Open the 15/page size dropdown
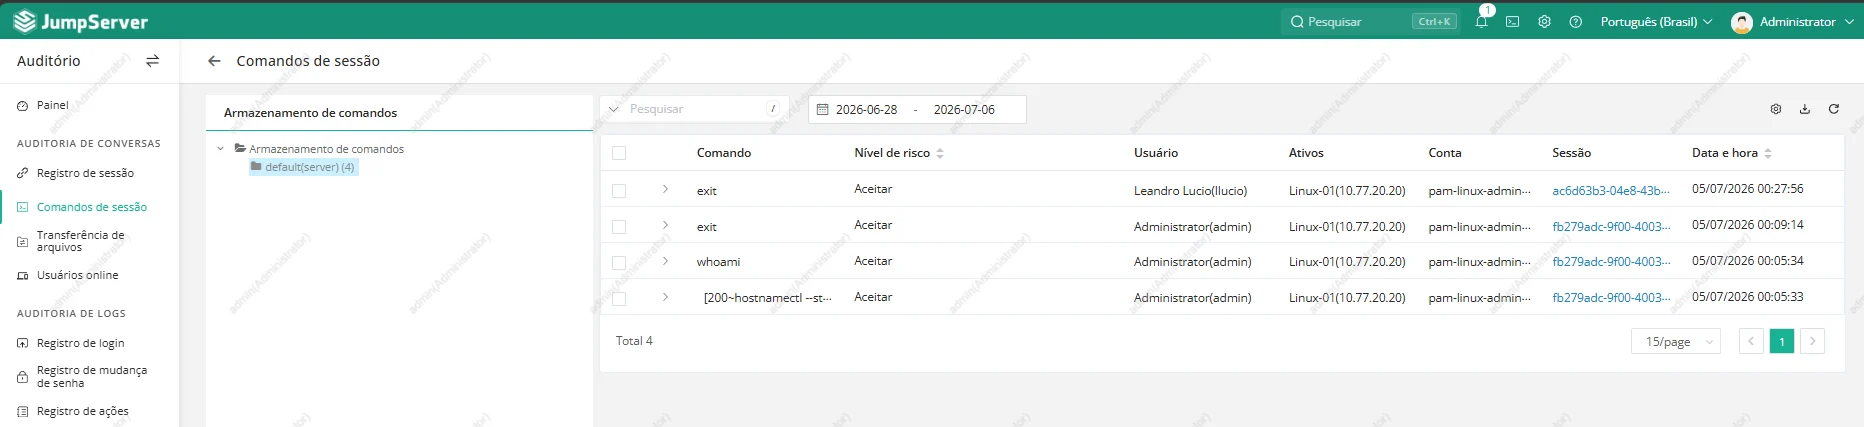The image size is (1864, 427). point(1676,341)
